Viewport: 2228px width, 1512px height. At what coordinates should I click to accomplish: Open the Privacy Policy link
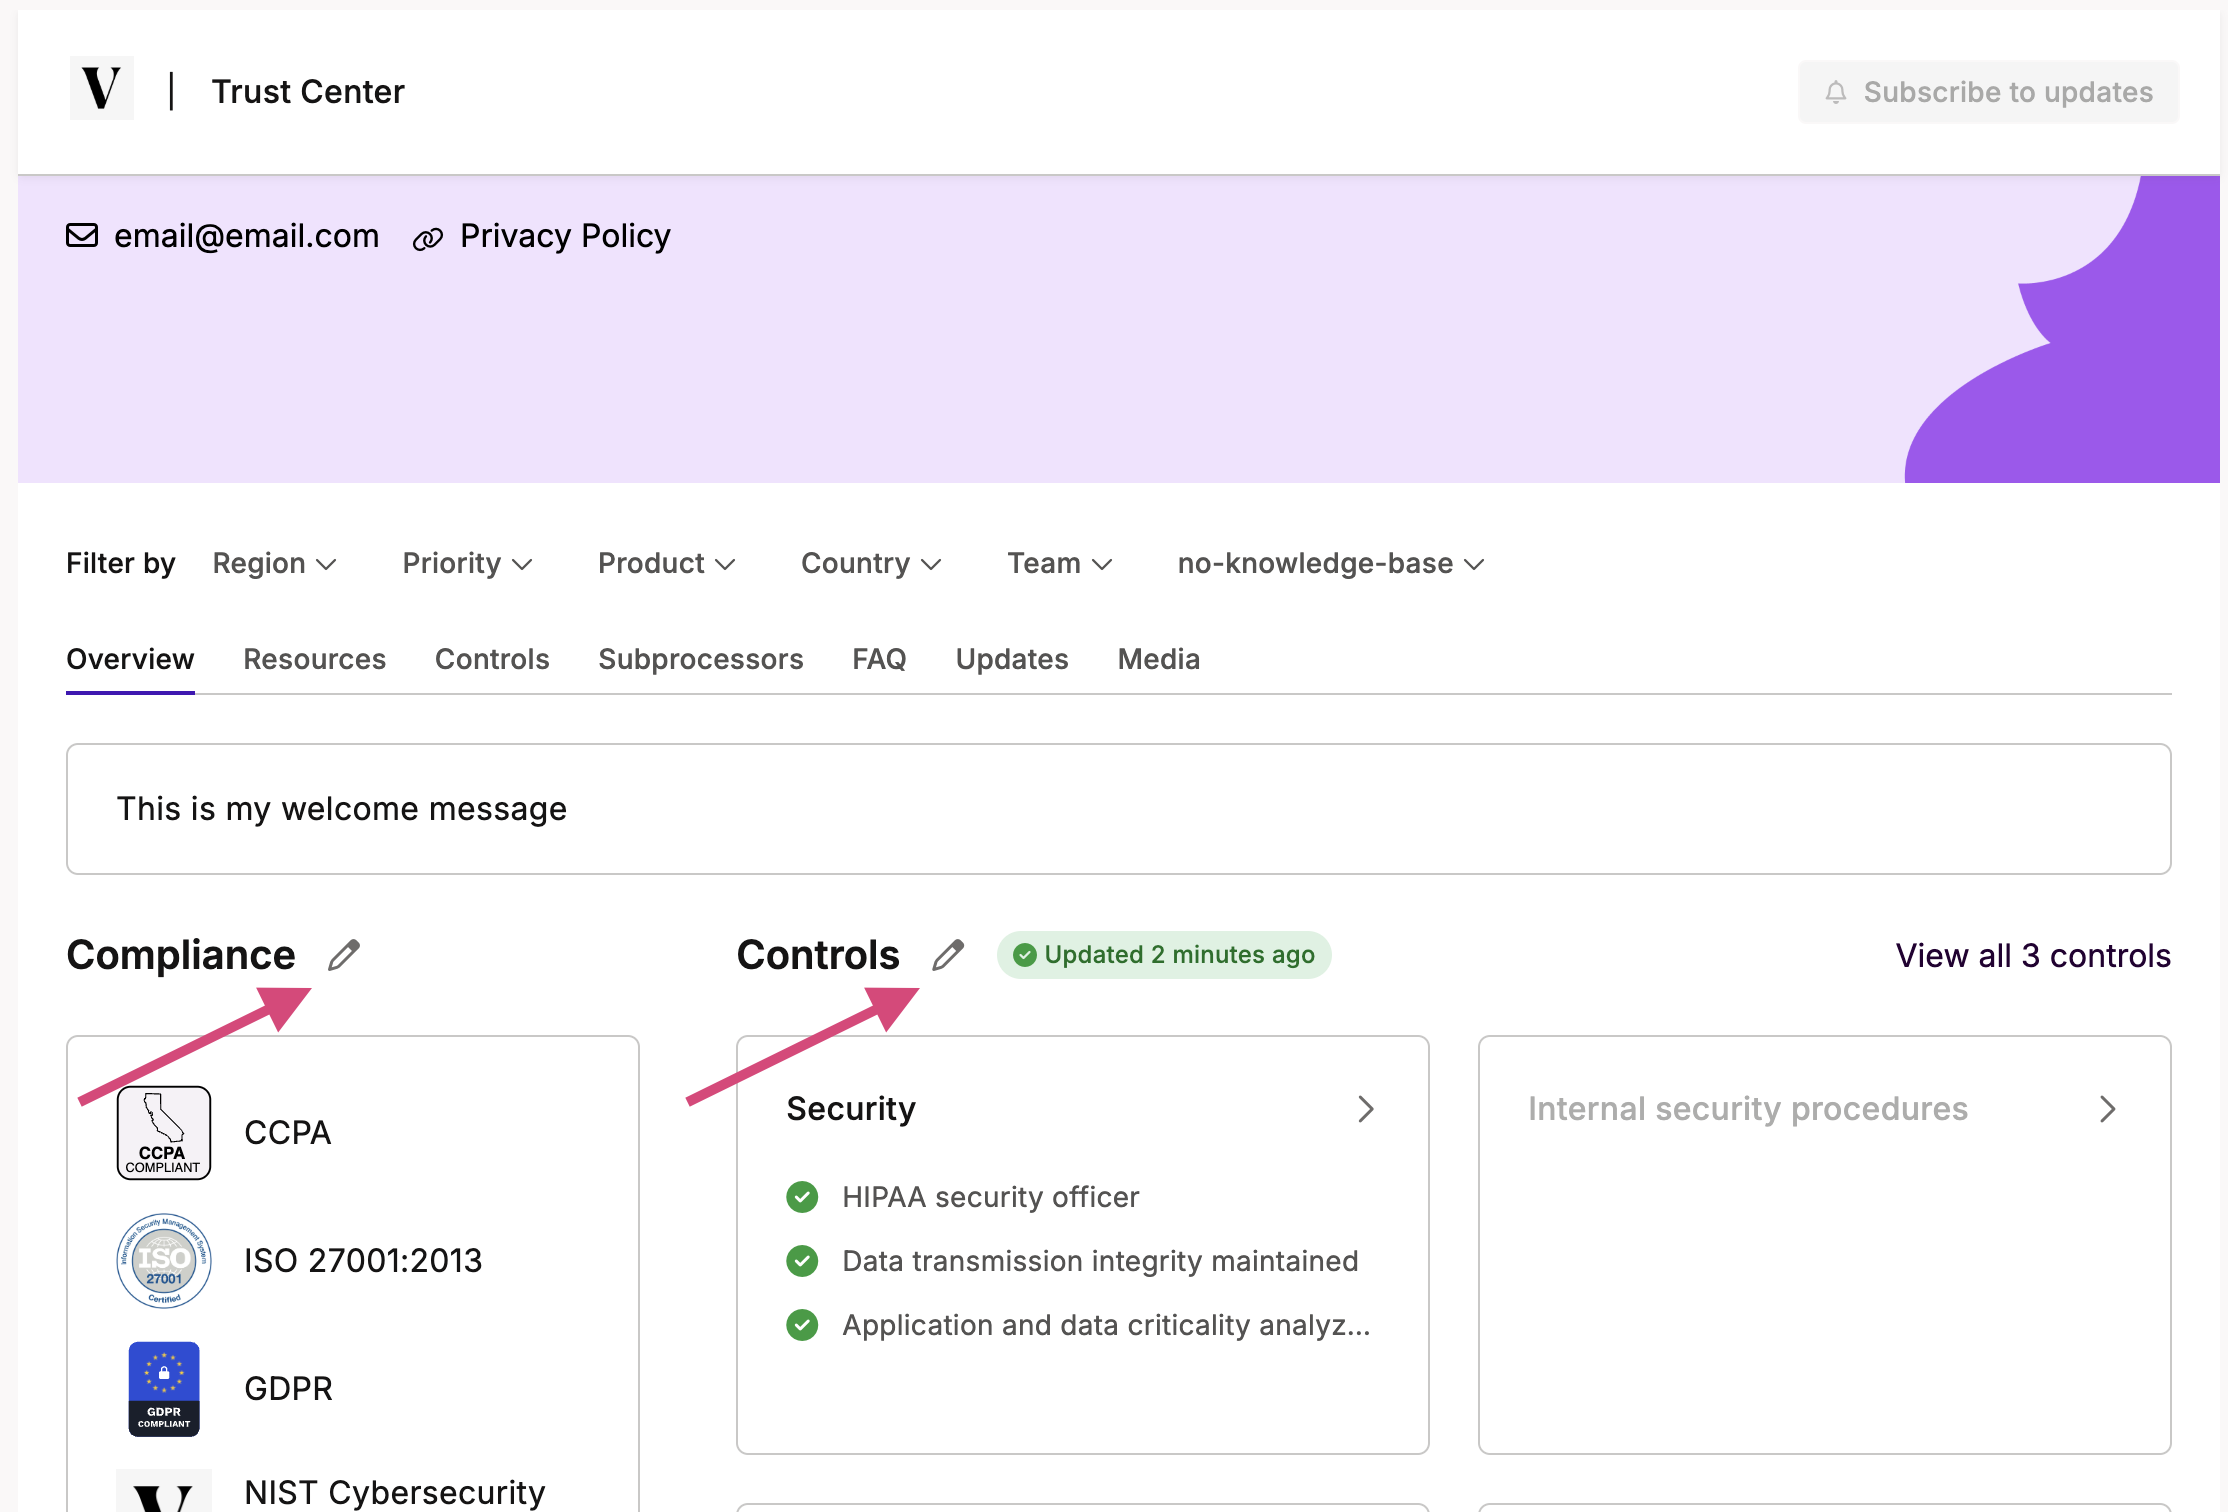(565, 236)
